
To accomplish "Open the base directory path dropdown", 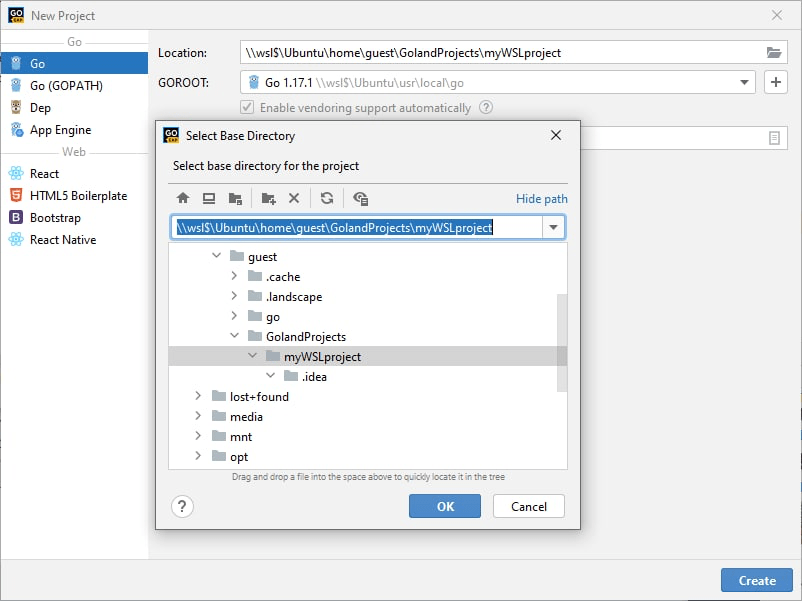I will pyautogui.click(x=553, y=227).
